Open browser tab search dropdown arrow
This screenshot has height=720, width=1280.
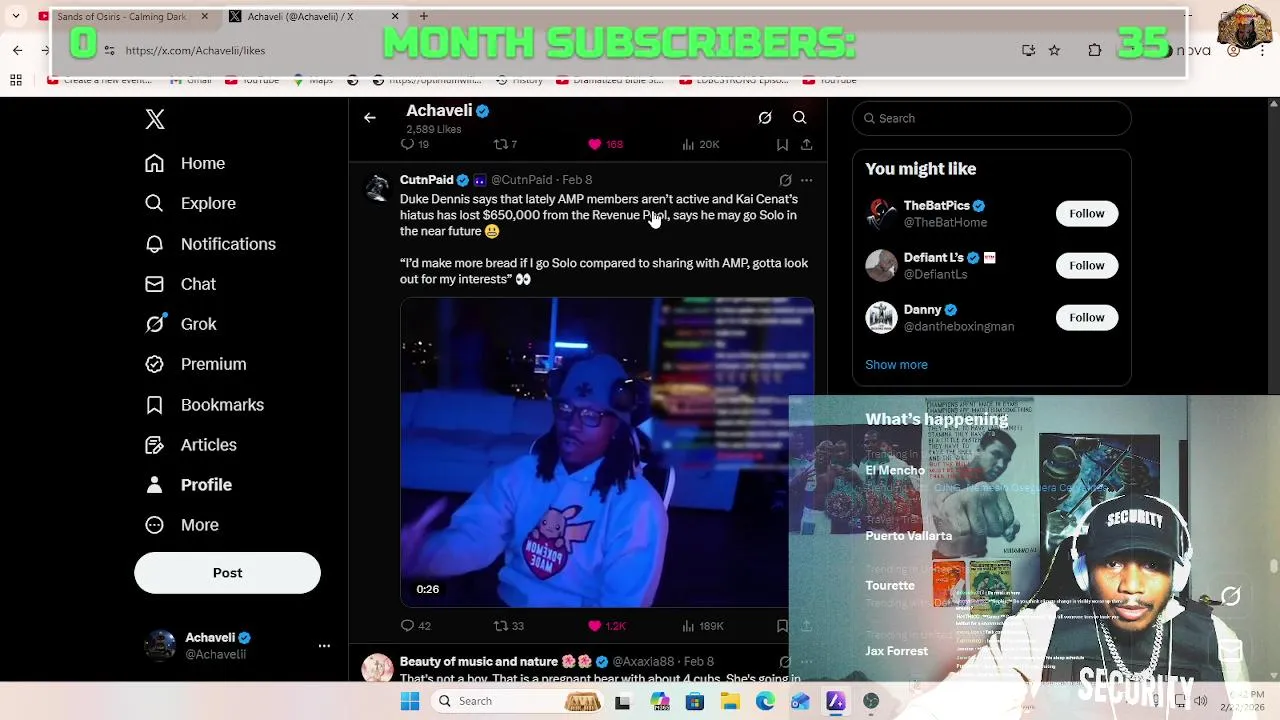point(16,16)
